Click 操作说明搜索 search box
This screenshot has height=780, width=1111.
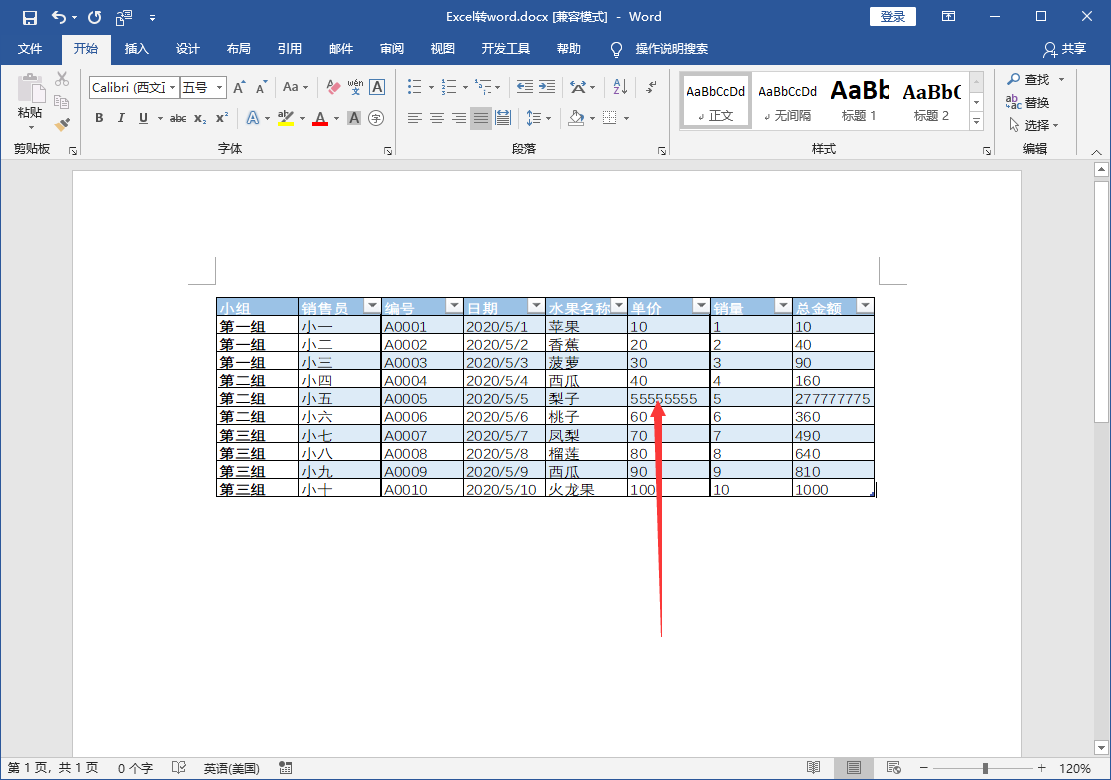point(672,49)
